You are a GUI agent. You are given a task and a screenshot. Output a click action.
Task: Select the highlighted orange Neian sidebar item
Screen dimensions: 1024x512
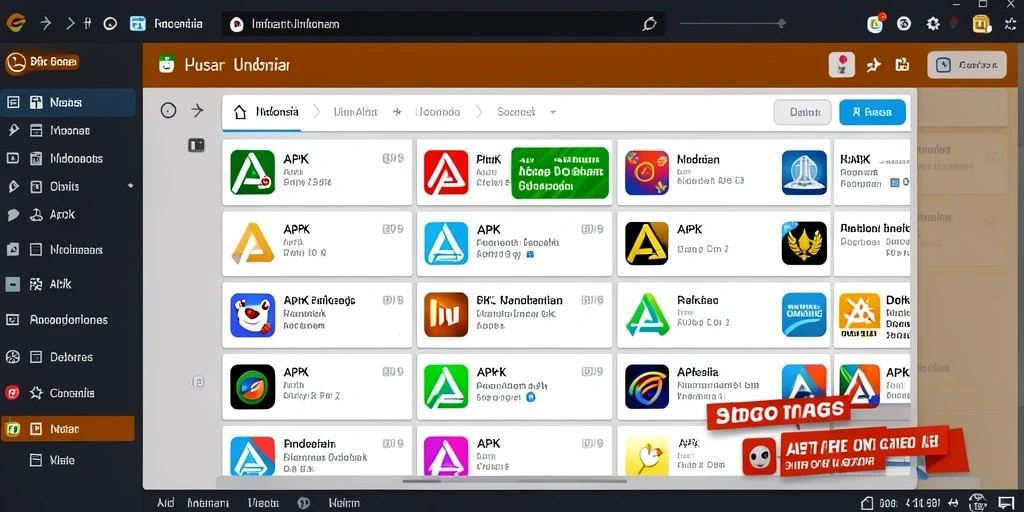pyautogui.click(x=68, y=429)
